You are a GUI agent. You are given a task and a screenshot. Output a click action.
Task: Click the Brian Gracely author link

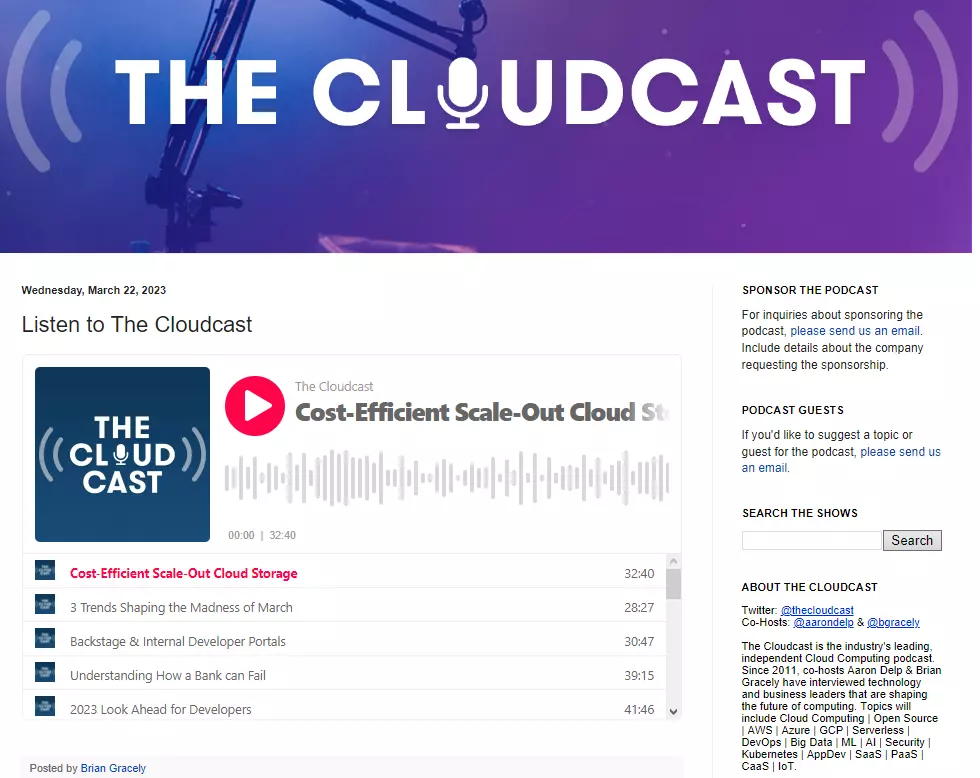[x=113, y=768]
